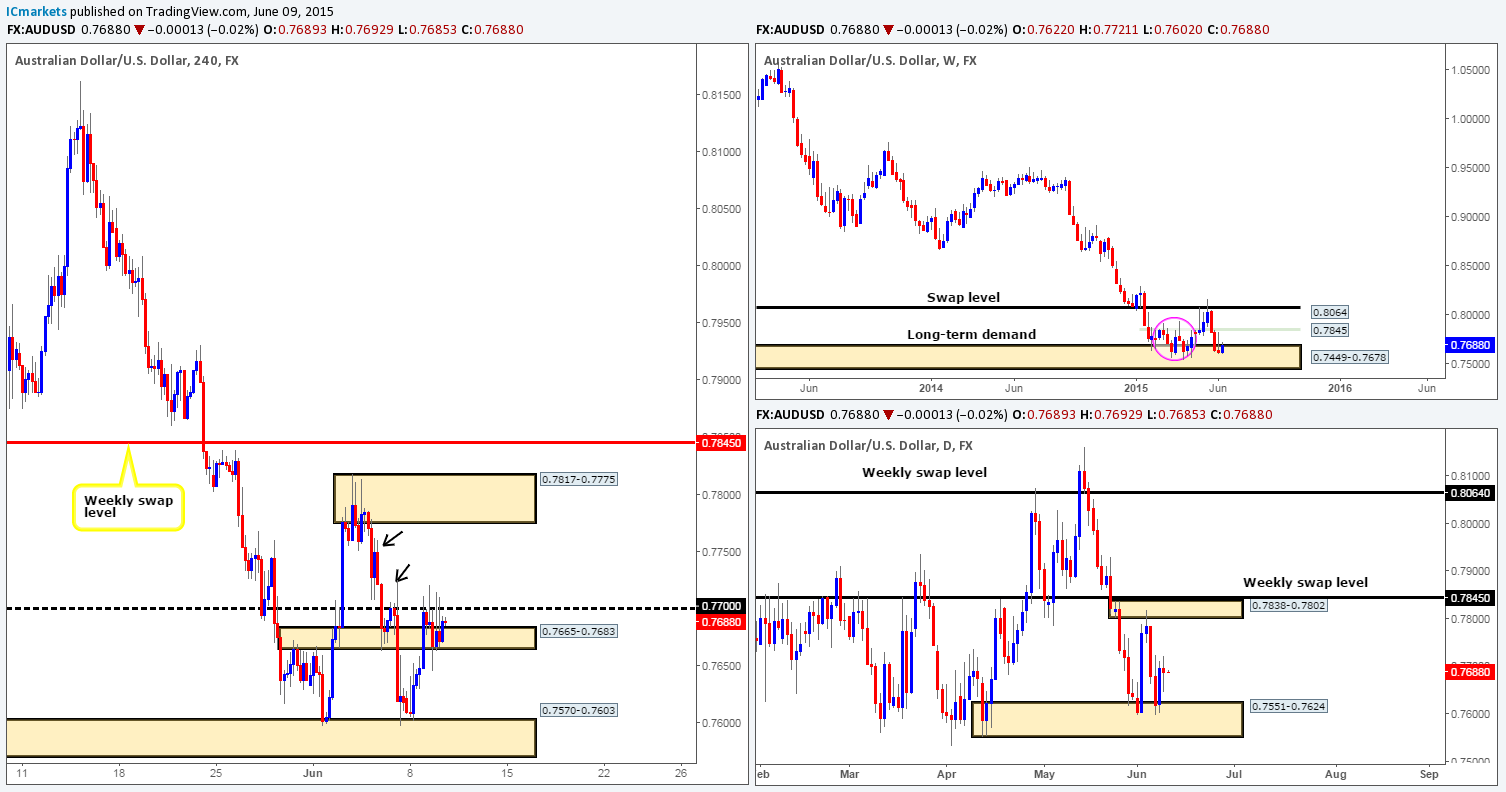Image resolution: width=1506 pixels, height=792 pixels.
Task: Select zone label '0.7570-0.7603'
Action: (578, 710)
